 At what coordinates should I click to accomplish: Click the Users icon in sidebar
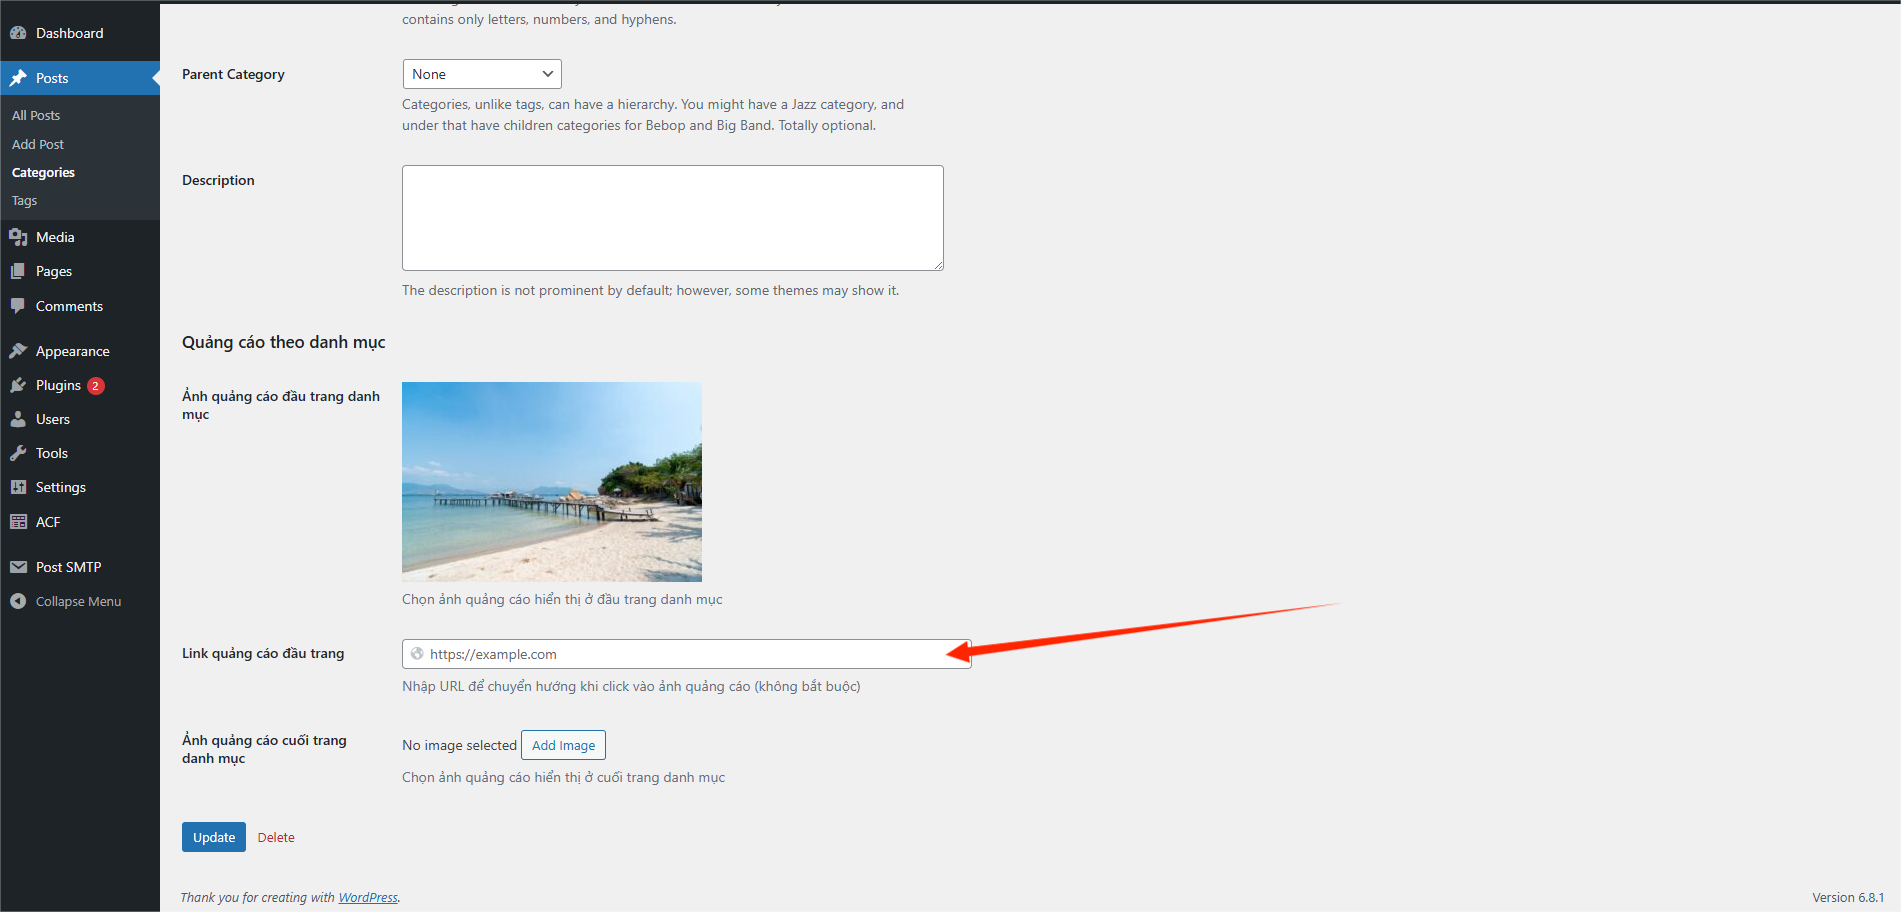[18, 419]
